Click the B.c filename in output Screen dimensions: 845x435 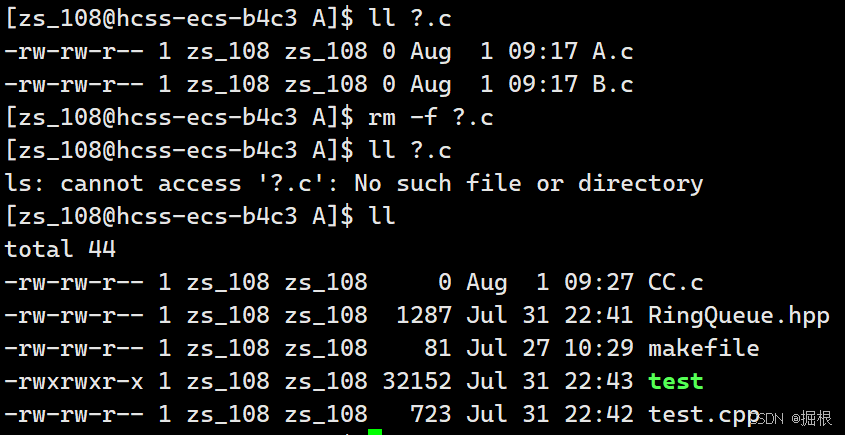pos(613,85)
